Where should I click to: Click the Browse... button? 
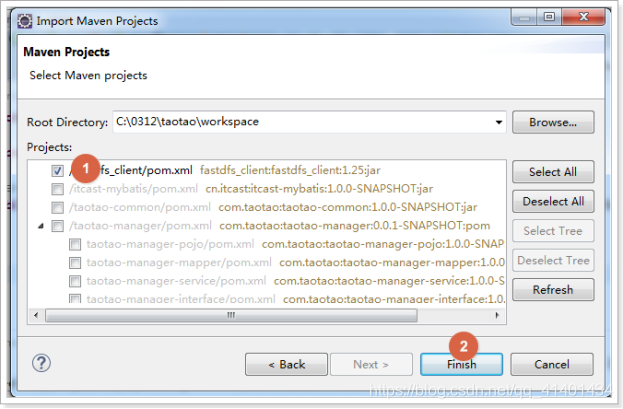pyautogui.click(x=553, y=122)
